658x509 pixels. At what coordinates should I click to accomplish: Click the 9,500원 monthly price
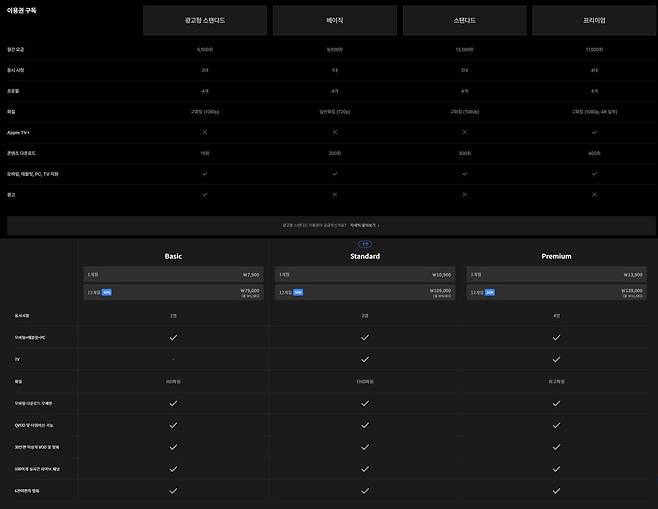(335, 50)
